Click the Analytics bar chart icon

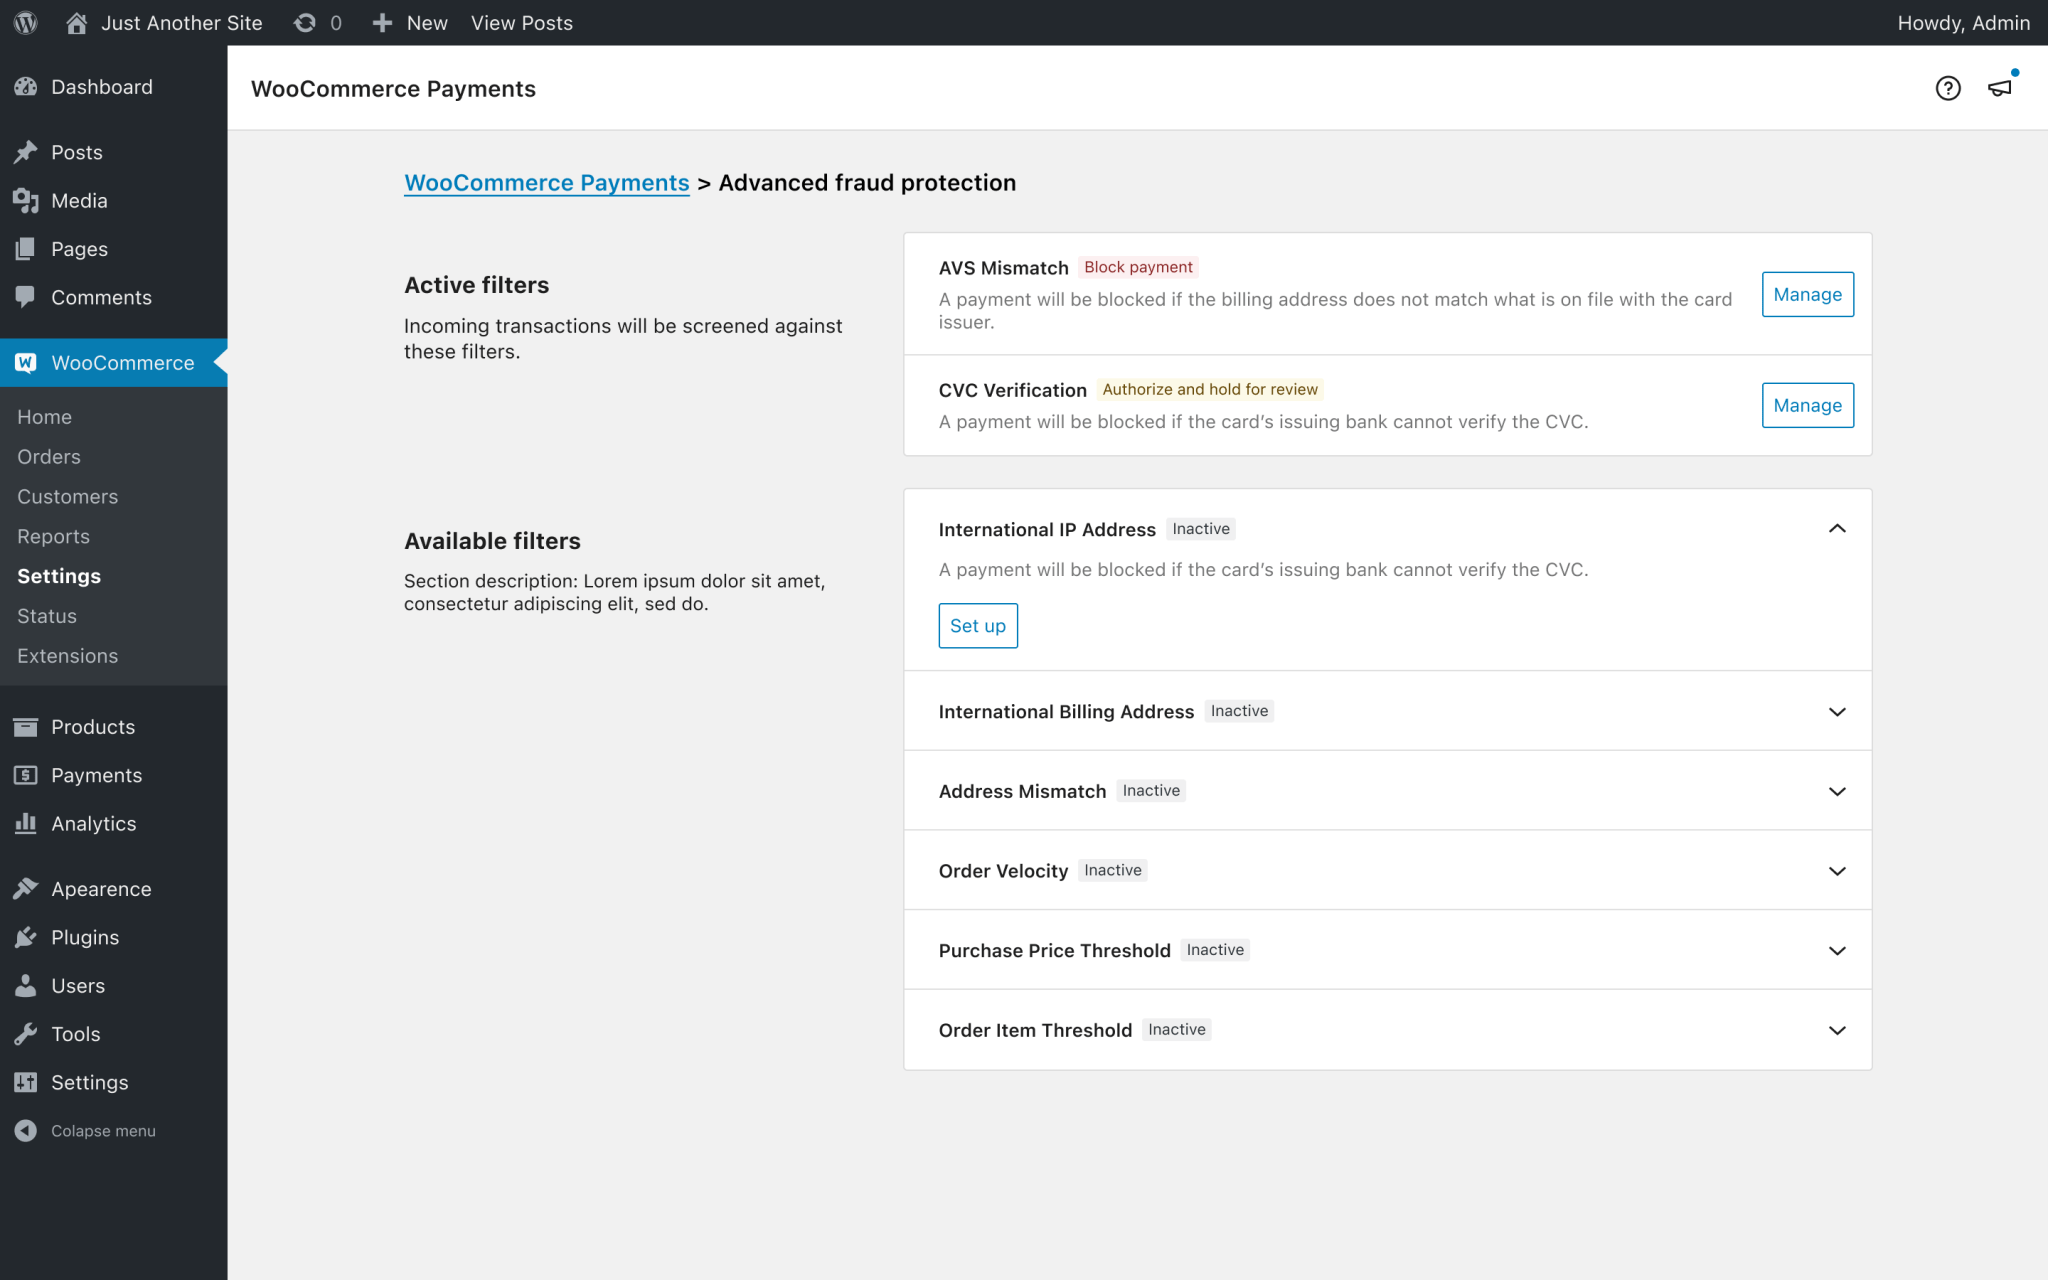(26, 823)
